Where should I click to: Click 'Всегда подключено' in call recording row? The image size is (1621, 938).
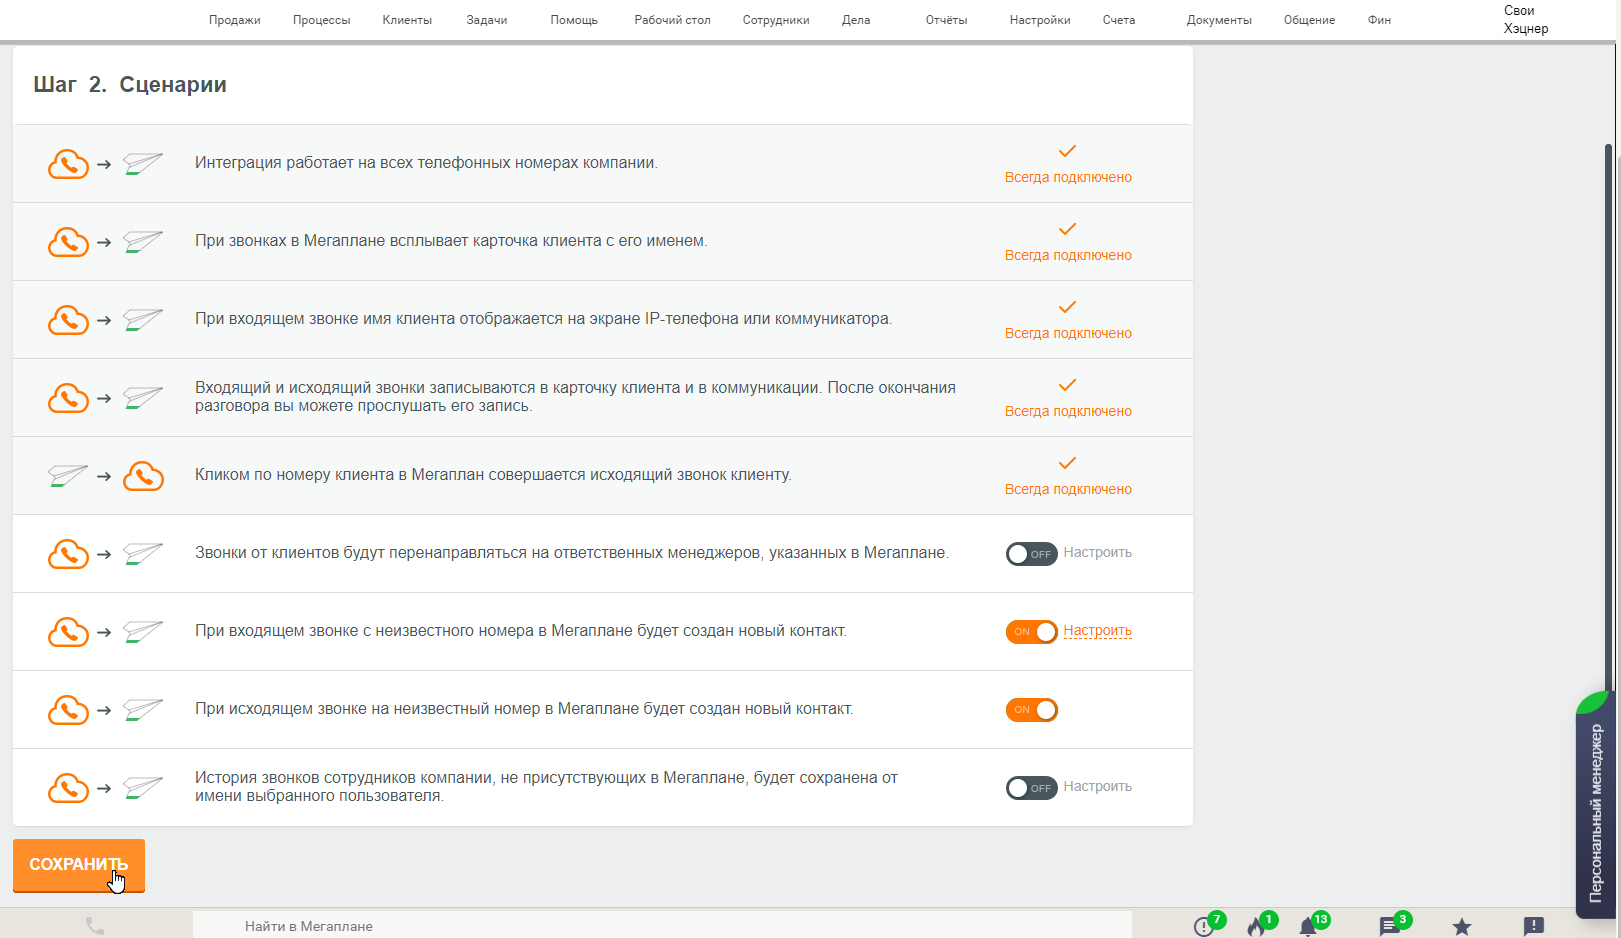[x=1068, y=411]
